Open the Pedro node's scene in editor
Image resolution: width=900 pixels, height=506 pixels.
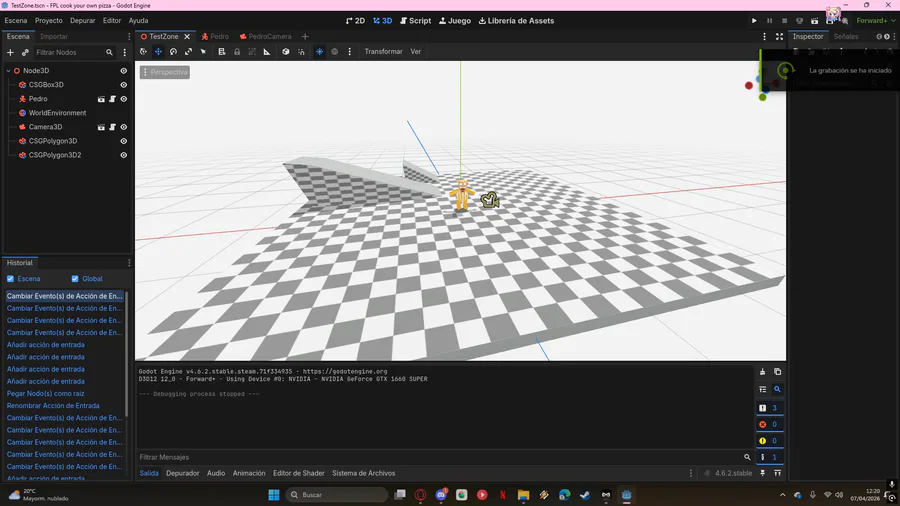coord(101,99)
